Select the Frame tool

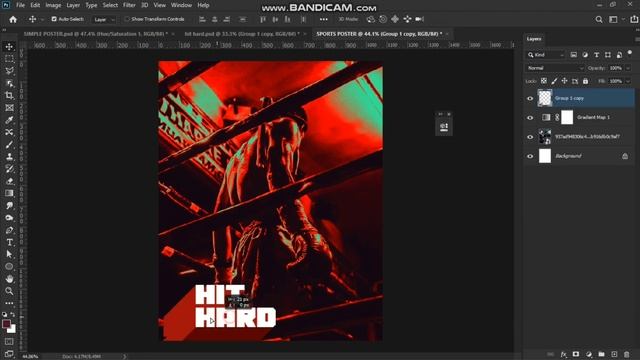[x=9, y=108]
